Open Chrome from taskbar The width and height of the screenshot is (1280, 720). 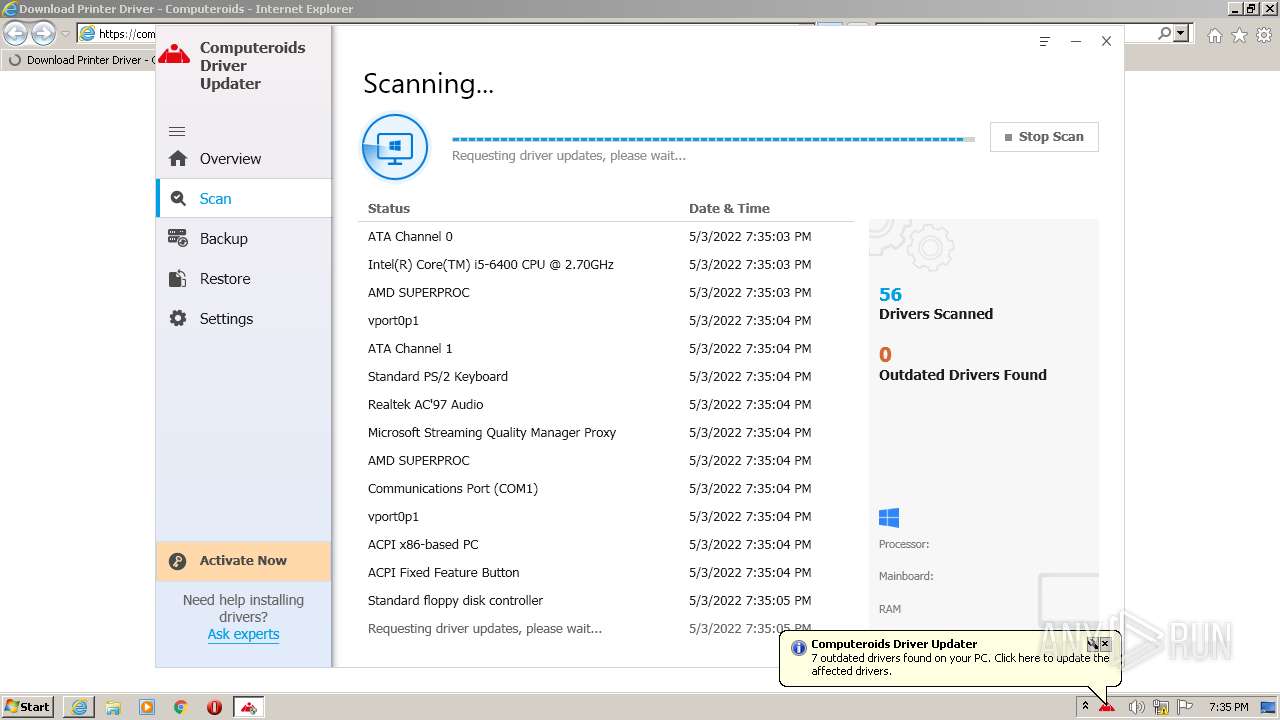pos(181,707)
